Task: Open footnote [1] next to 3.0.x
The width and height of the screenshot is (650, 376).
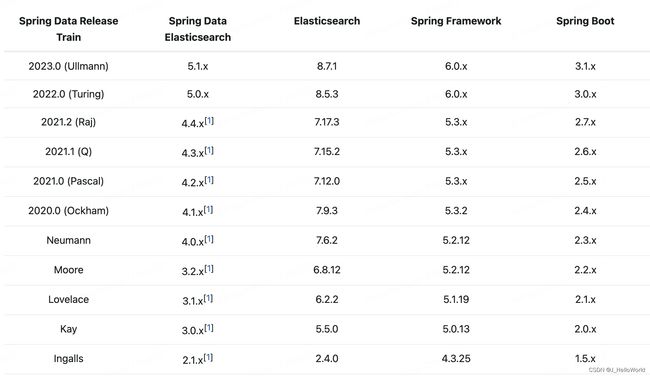Action: pos(209,327)
